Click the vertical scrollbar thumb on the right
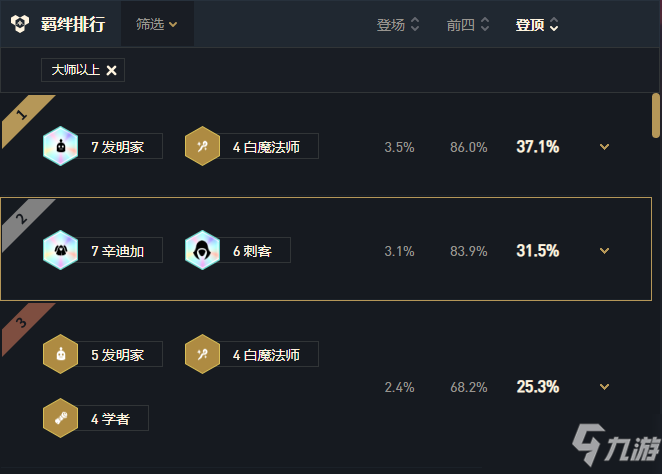662x474 pixels. [x=656, y=116]
